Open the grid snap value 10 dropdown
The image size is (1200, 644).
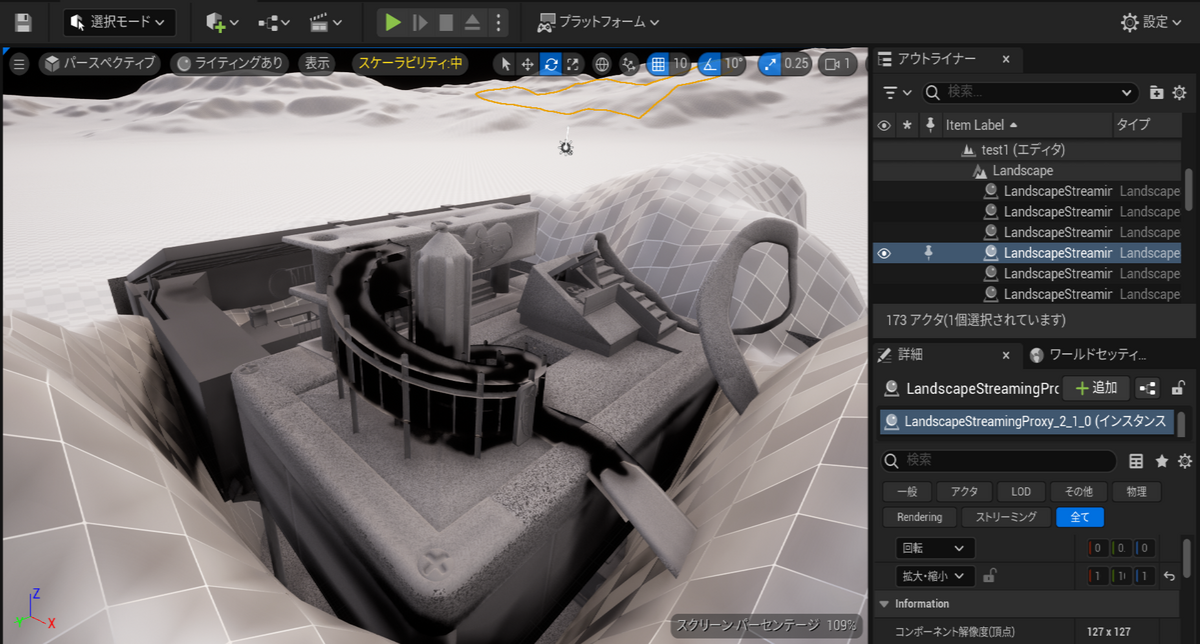680,64
